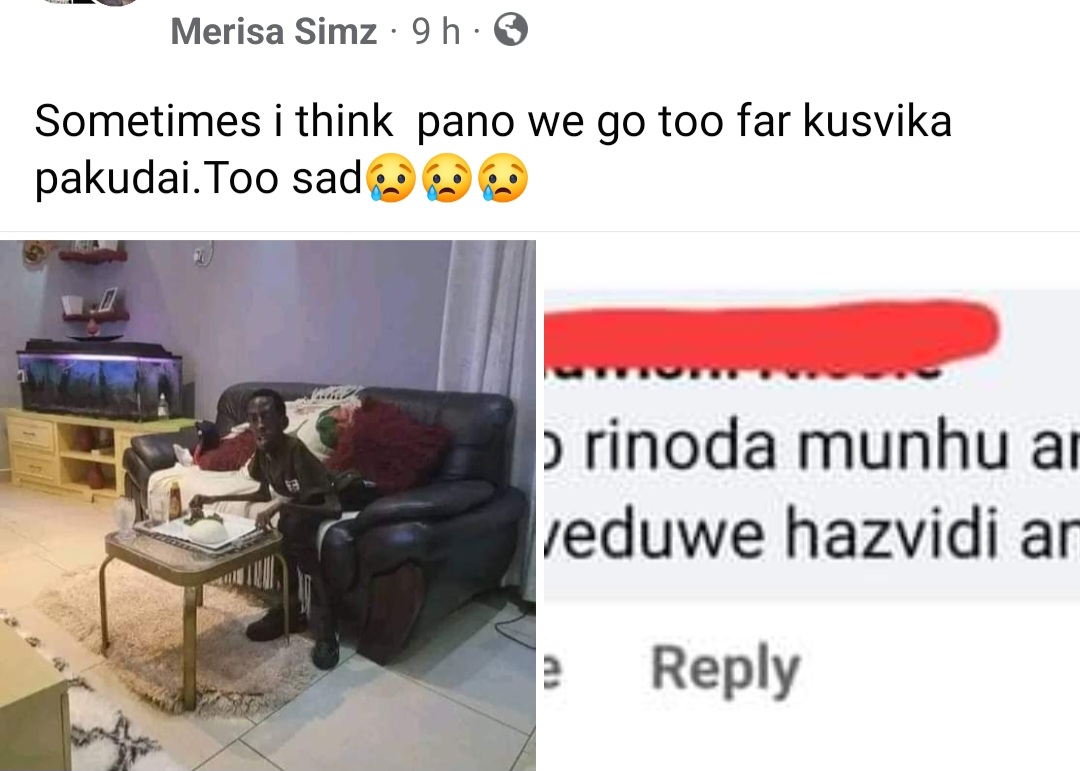Click the post text starting 'Sometimes i think'
Viewport: 1080px width, 771px height.
[x=492, y=150]
